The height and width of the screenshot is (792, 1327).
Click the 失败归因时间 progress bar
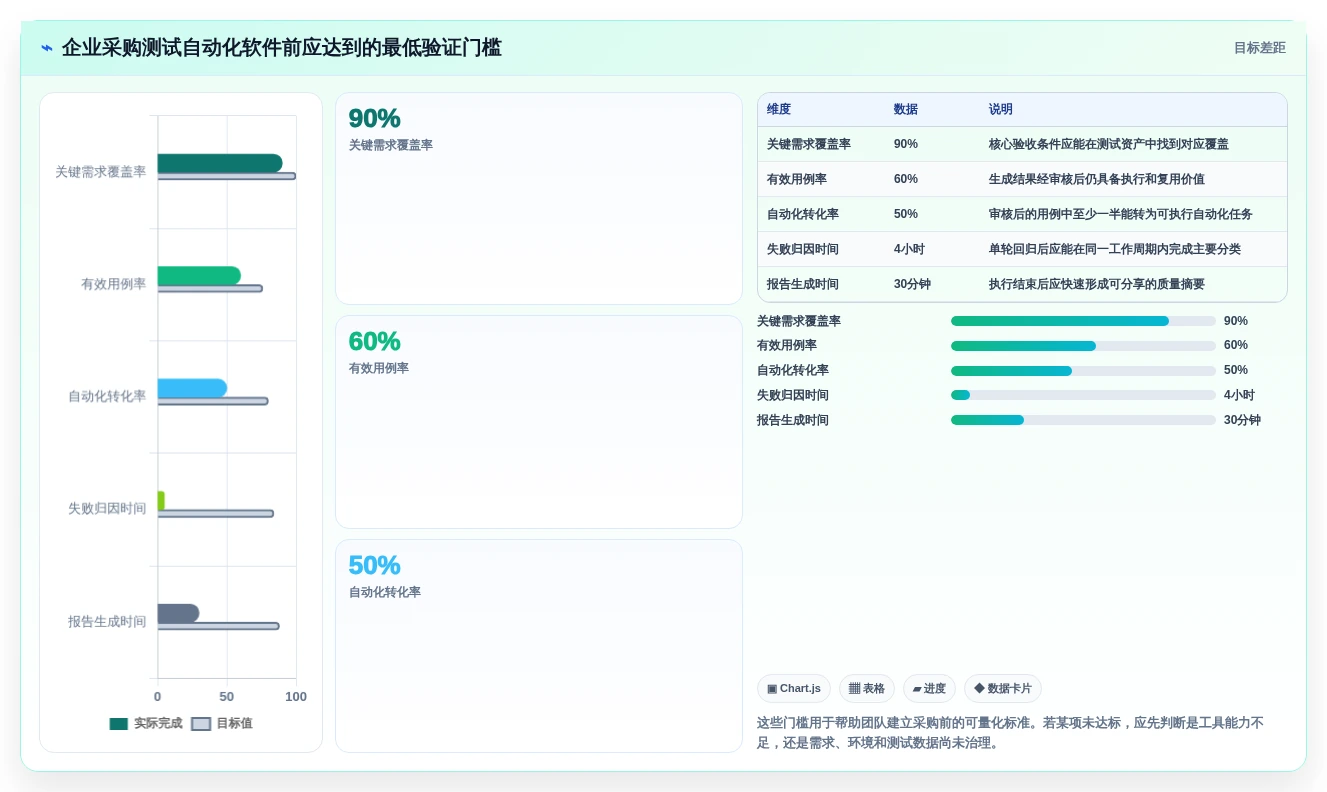(1083, 395)
